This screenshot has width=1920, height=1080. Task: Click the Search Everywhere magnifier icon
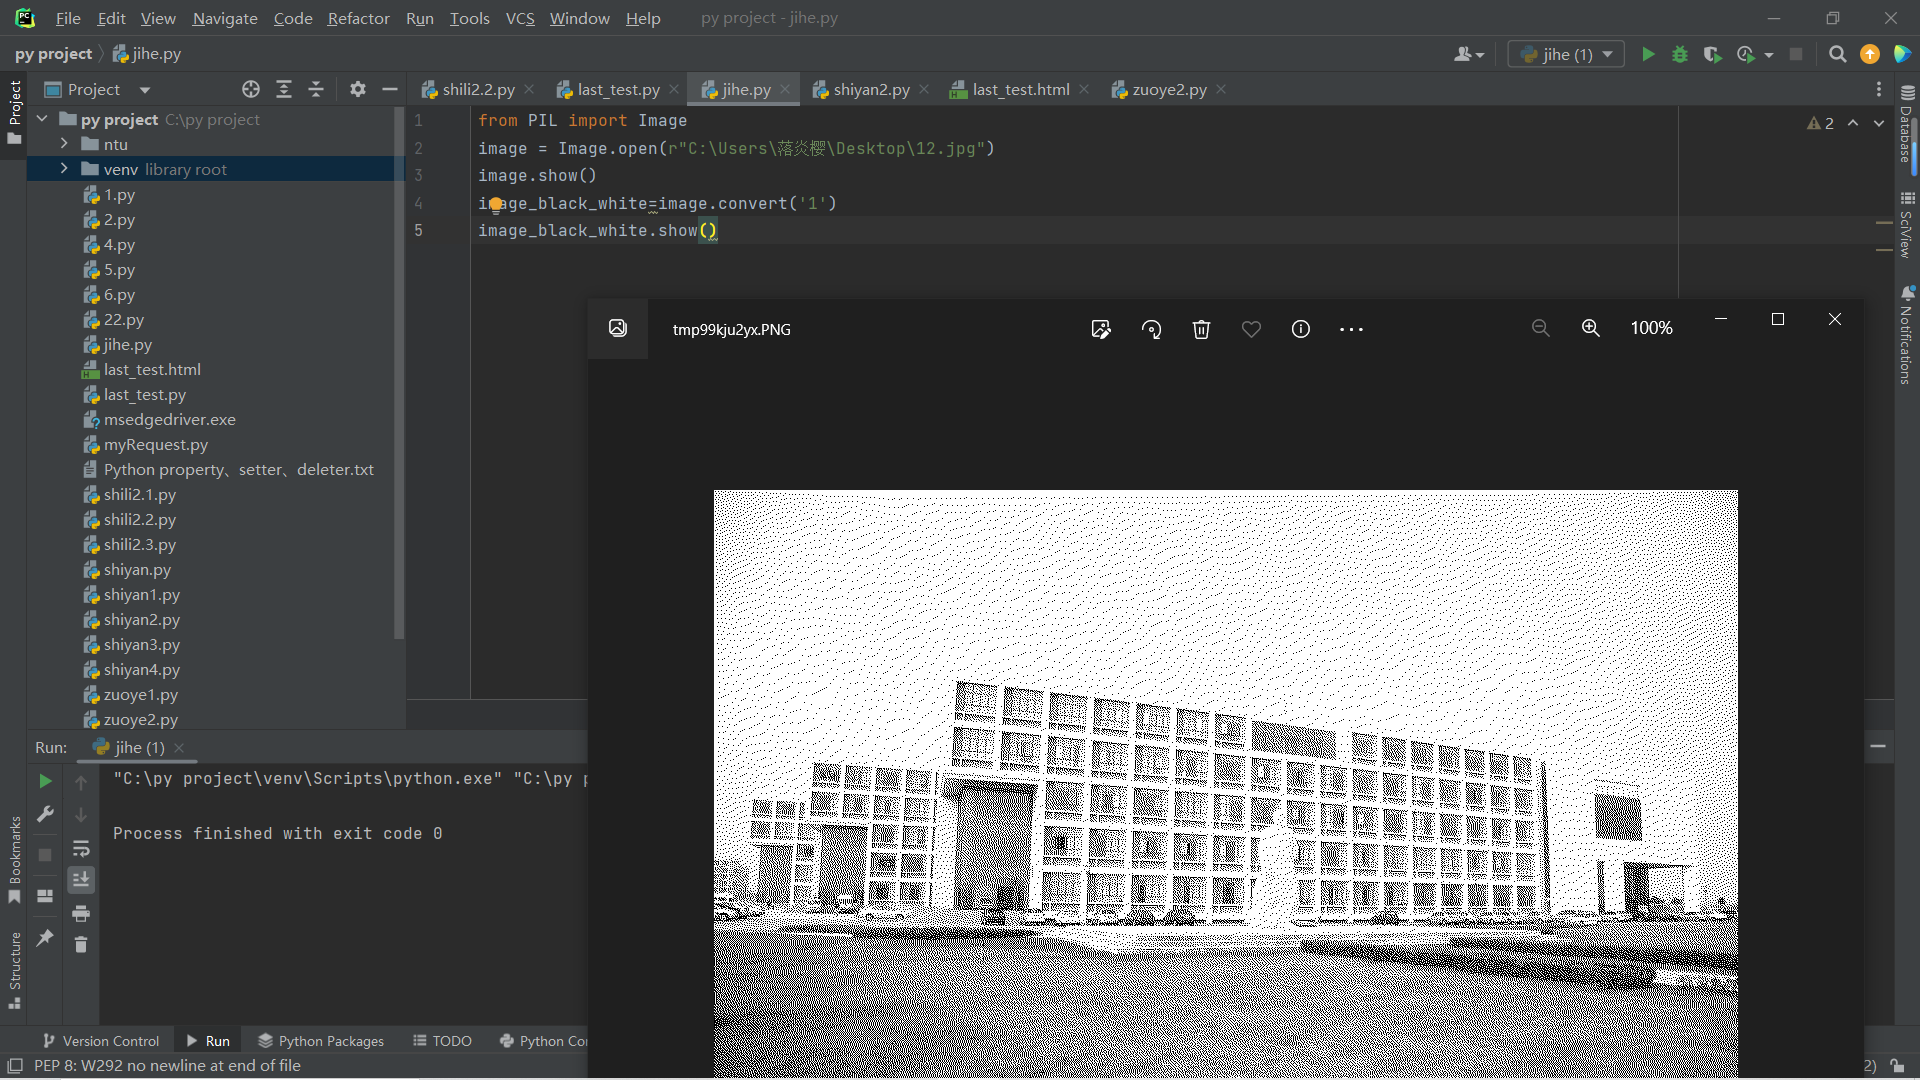1837,55
